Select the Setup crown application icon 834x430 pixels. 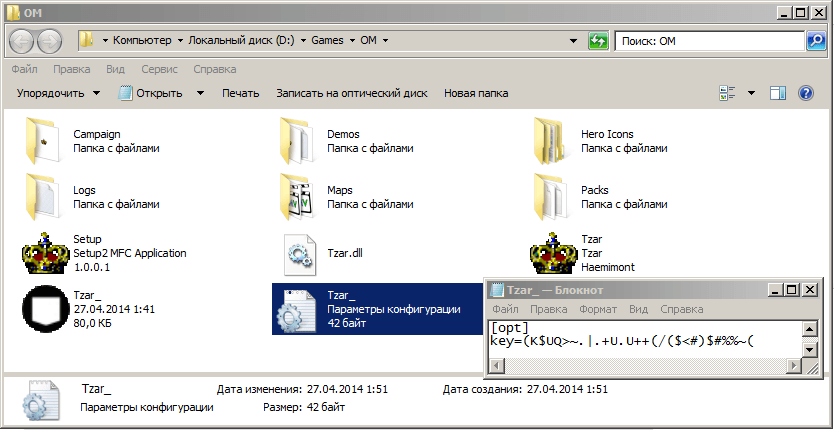pos(42,253)
